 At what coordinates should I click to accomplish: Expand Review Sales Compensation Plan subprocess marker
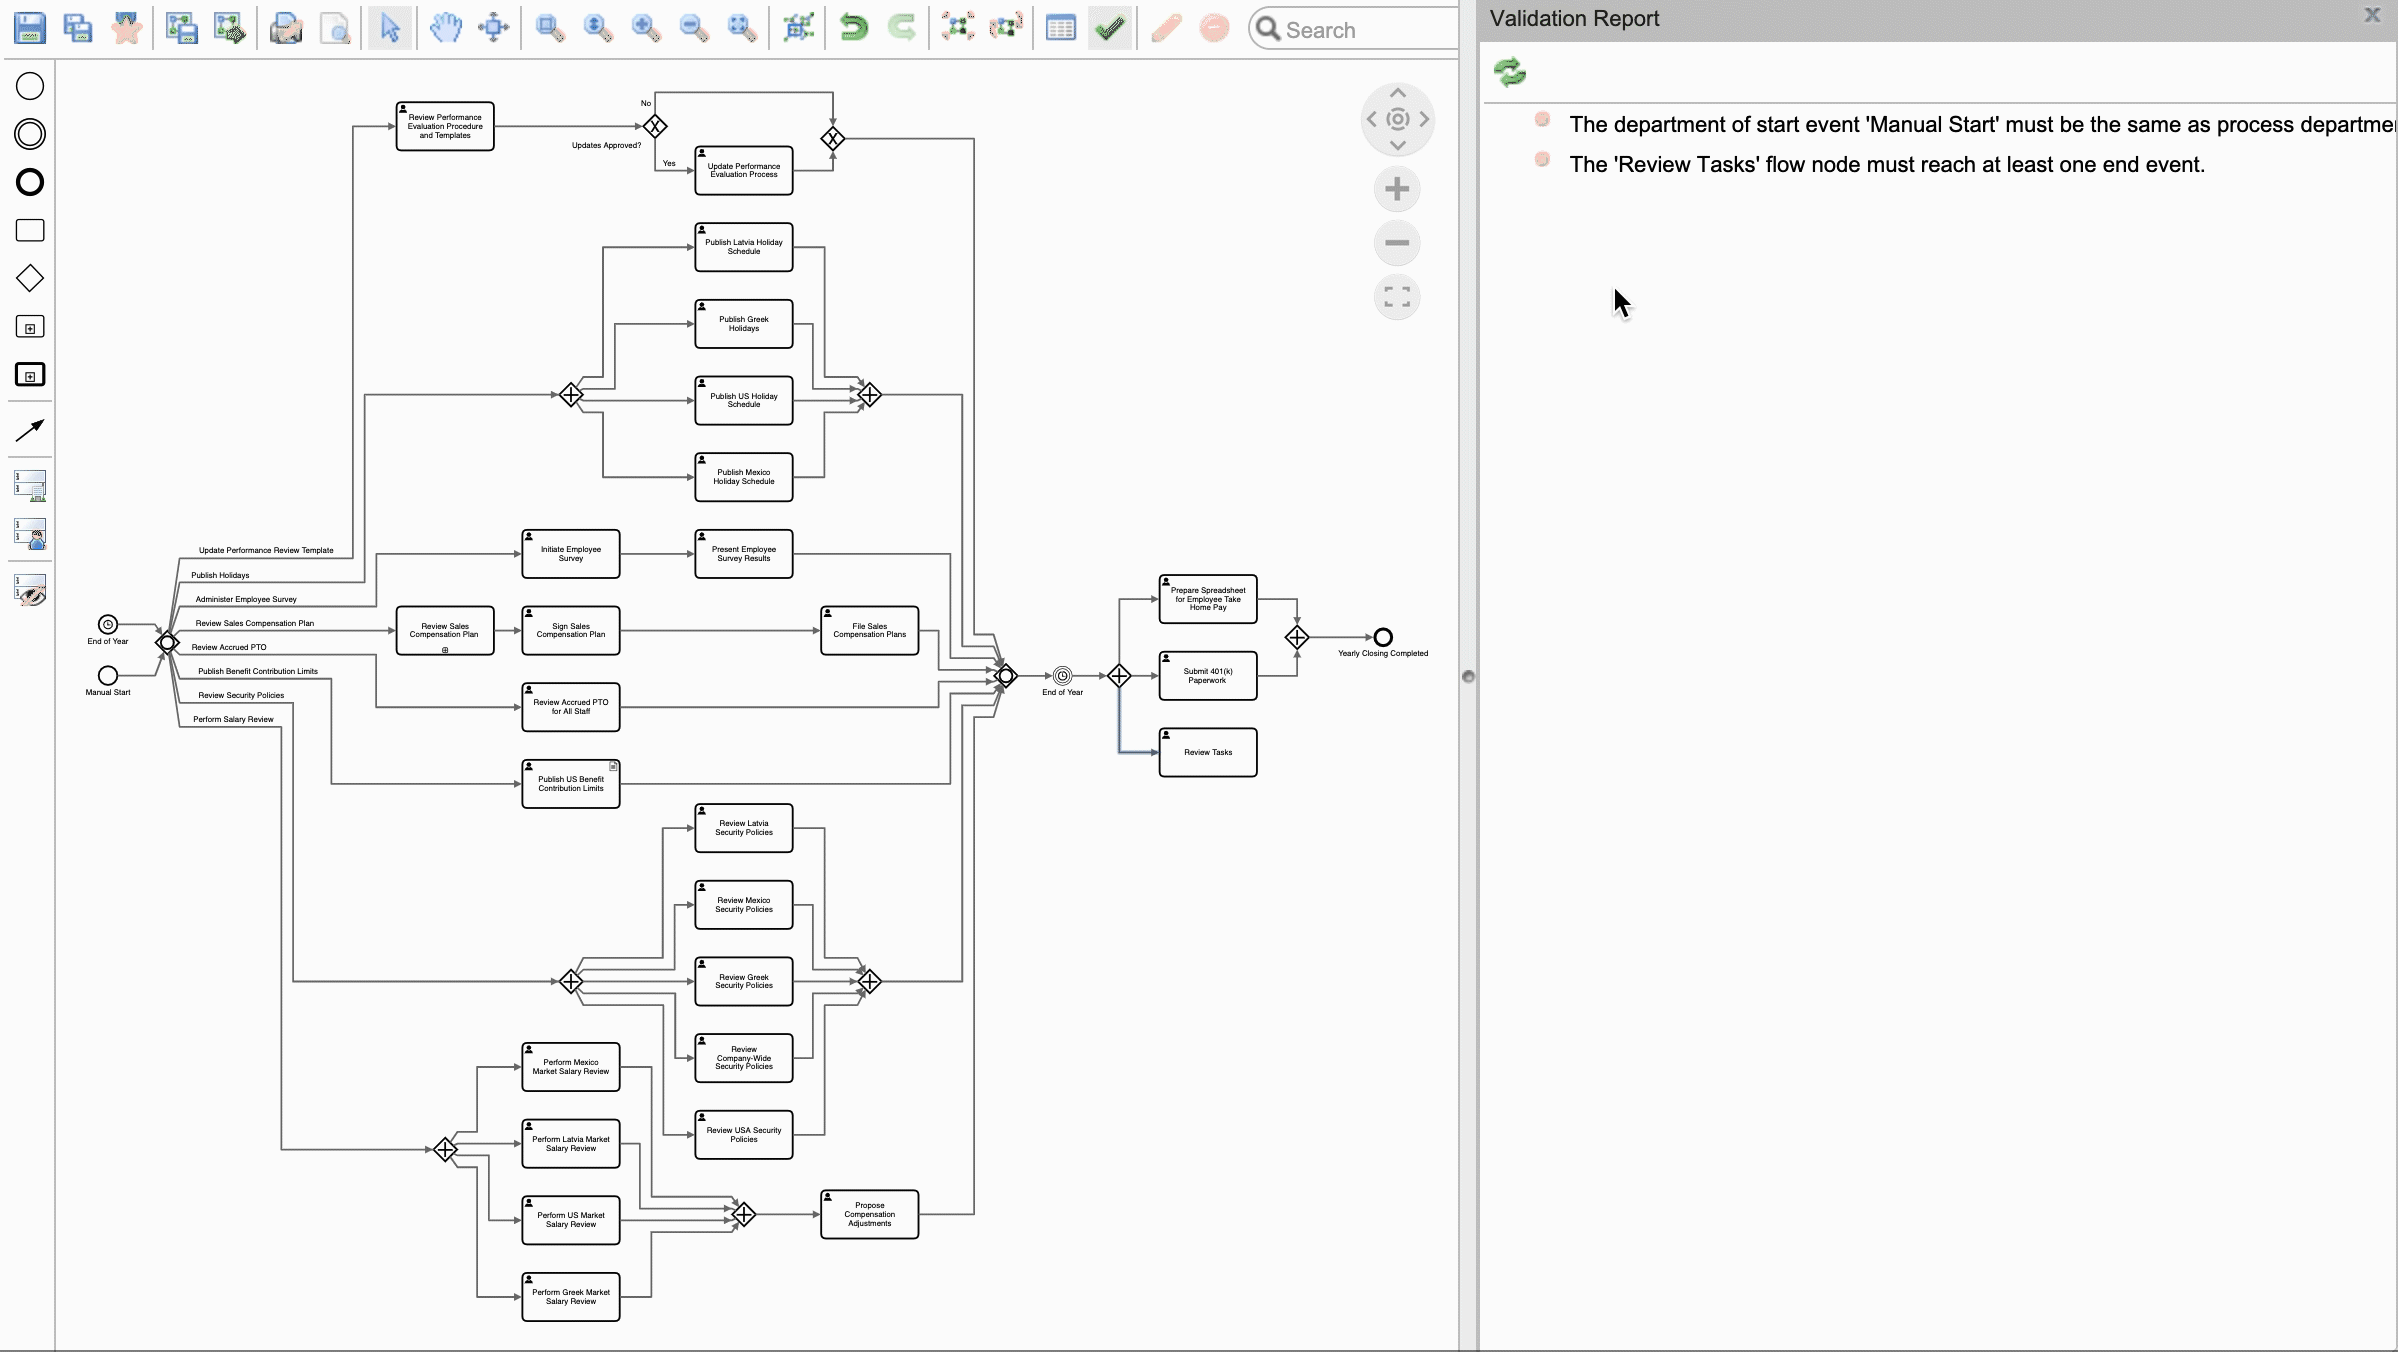pyautogui.click(x=445, y=650)
